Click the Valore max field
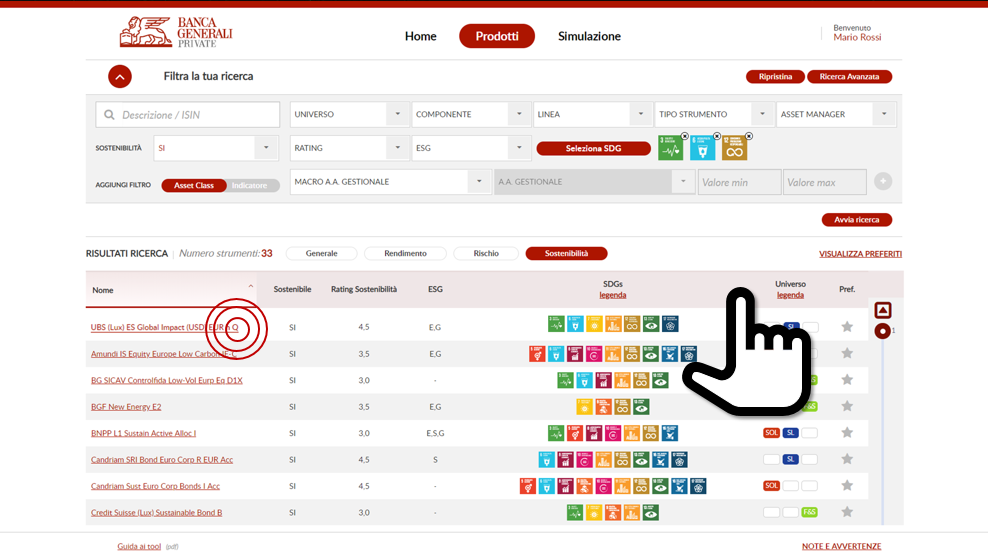The image size is (988, 559). (x=824, y=182)
